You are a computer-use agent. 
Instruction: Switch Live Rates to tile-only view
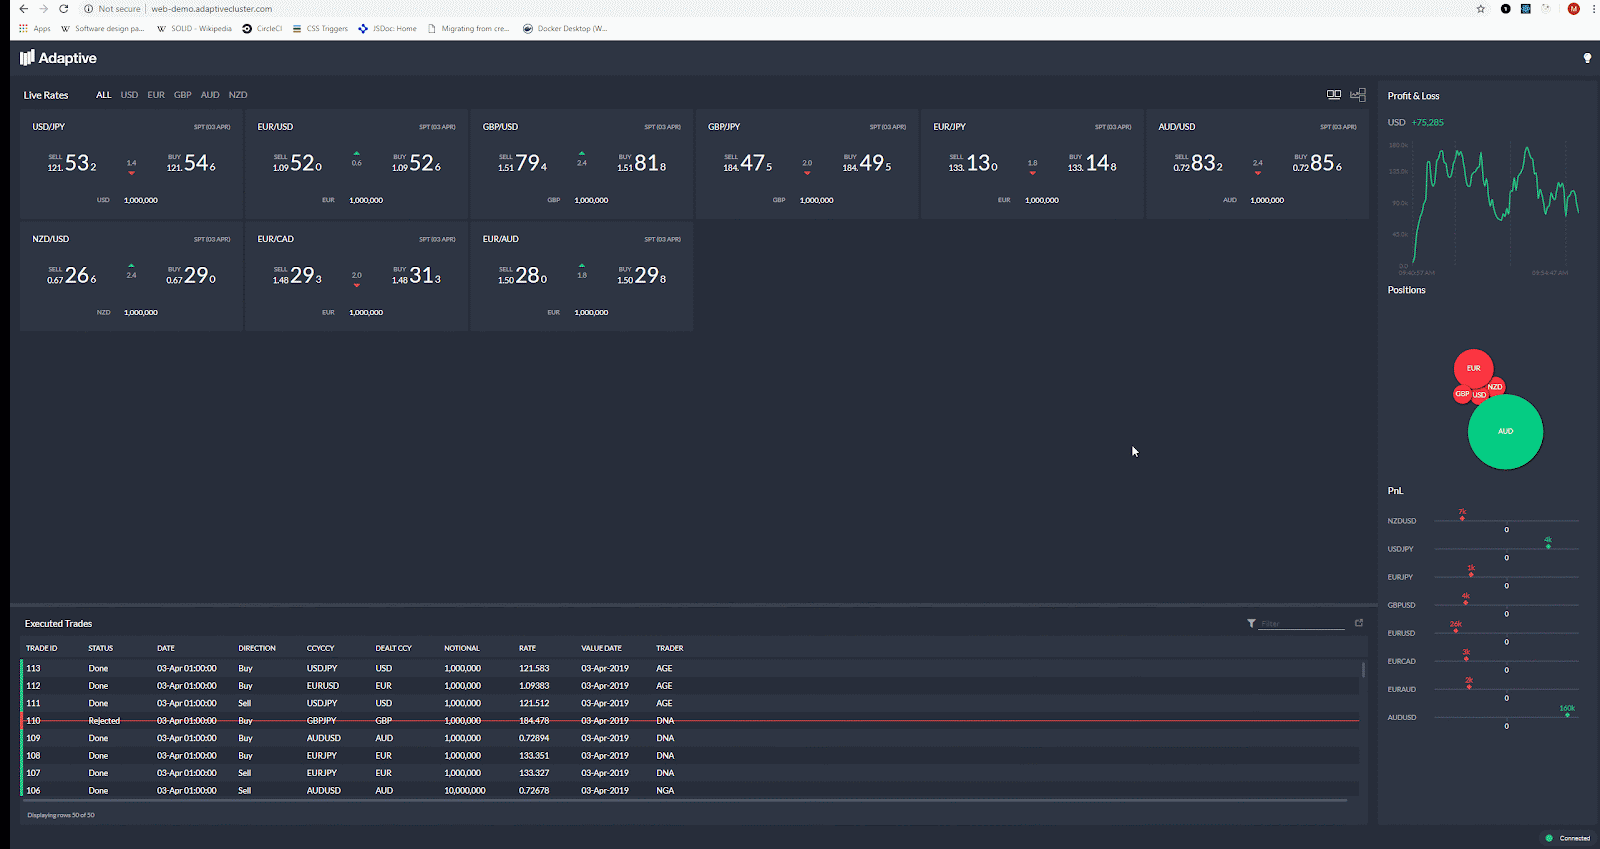(1334, 95)
